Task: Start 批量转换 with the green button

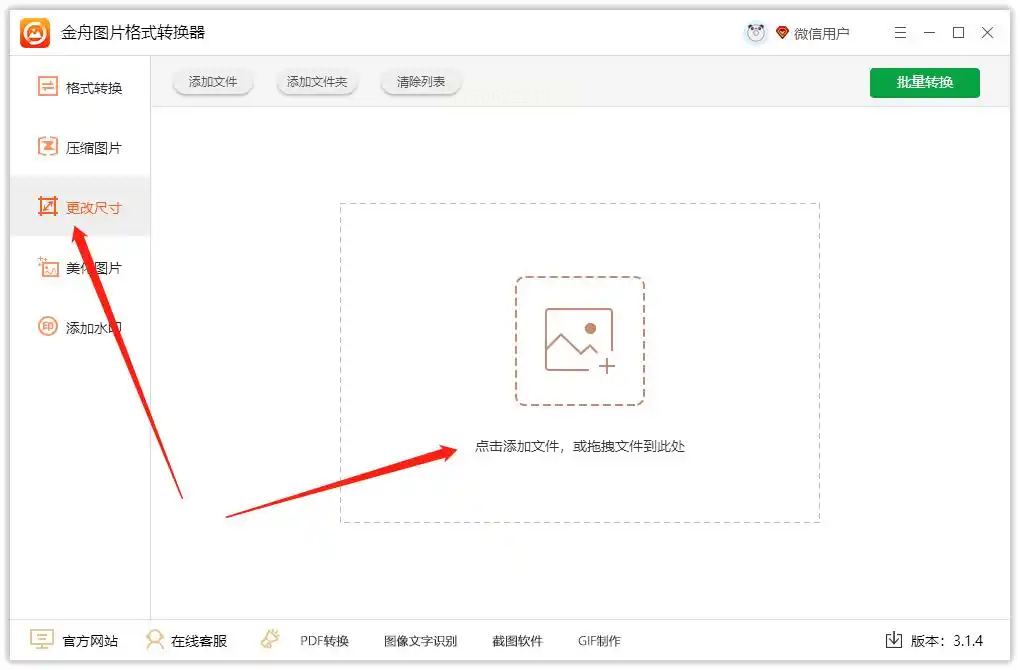Action: (x=924, y=83)
